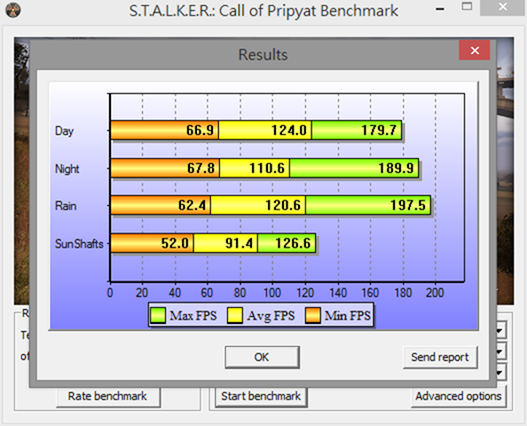Viewport: 527px width, 426px height.
Task: Click OK in the Results dialog
Action: (262, 357)
